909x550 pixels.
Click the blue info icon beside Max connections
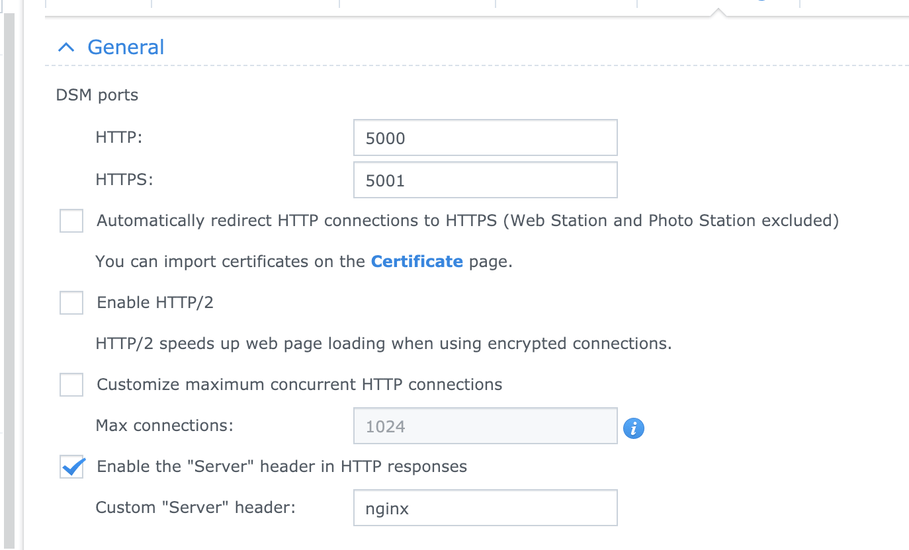tap(633, 428)
